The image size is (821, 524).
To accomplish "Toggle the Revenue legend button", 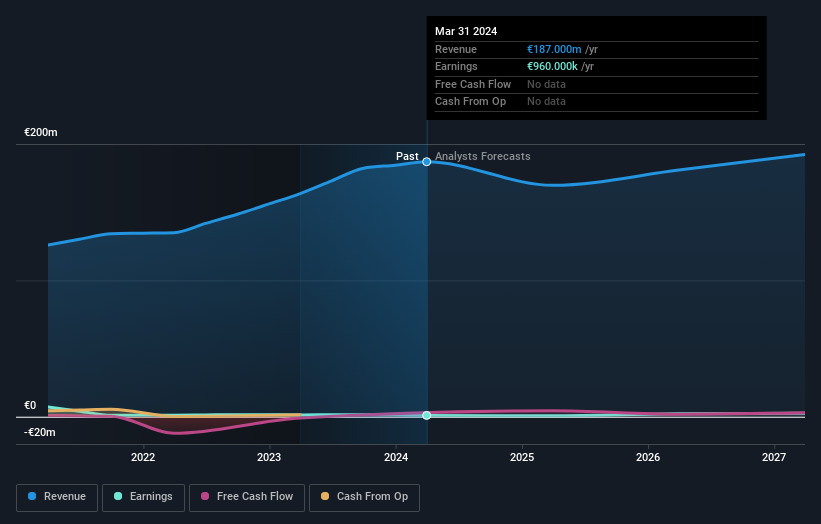I will point(57,497).
